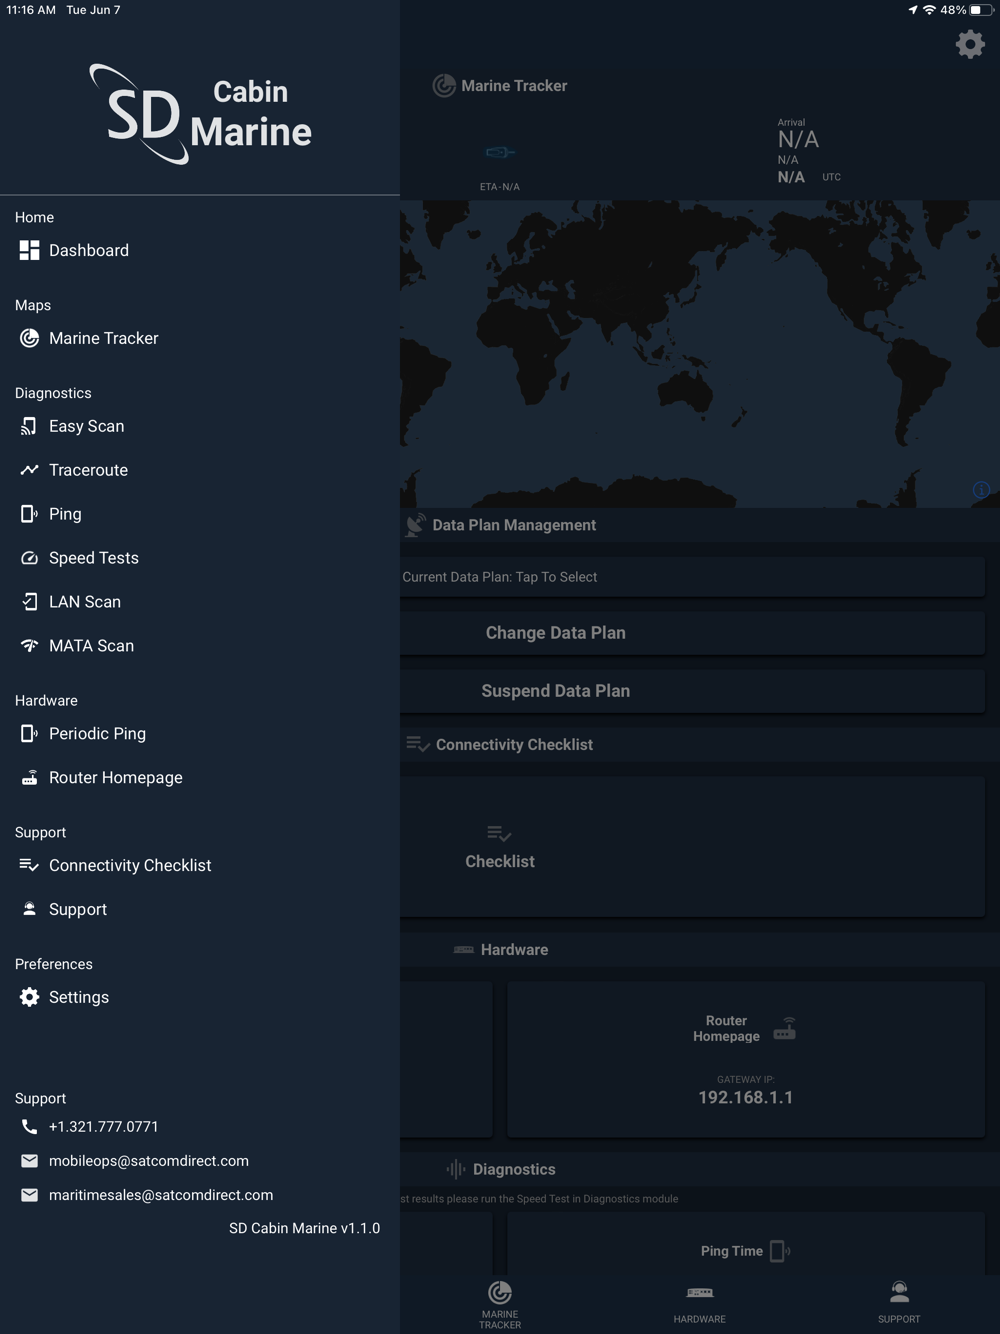Viewport: 1000px width, 1334px height.
Task: Select the MATA Scan wifi icon
Action: [x=29, y=646]
